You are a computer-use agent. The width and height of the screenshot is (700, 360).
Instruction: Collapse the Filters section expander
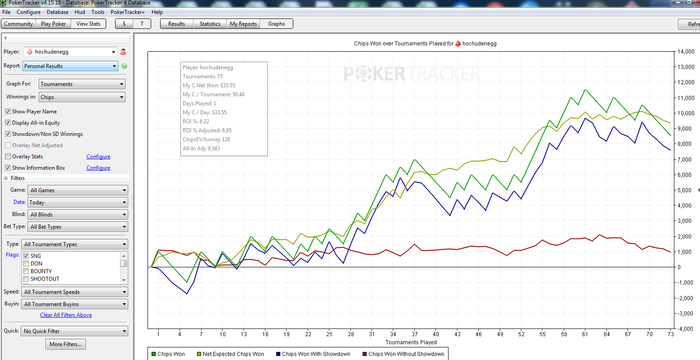pyautogui.click(x=6, y=178)
